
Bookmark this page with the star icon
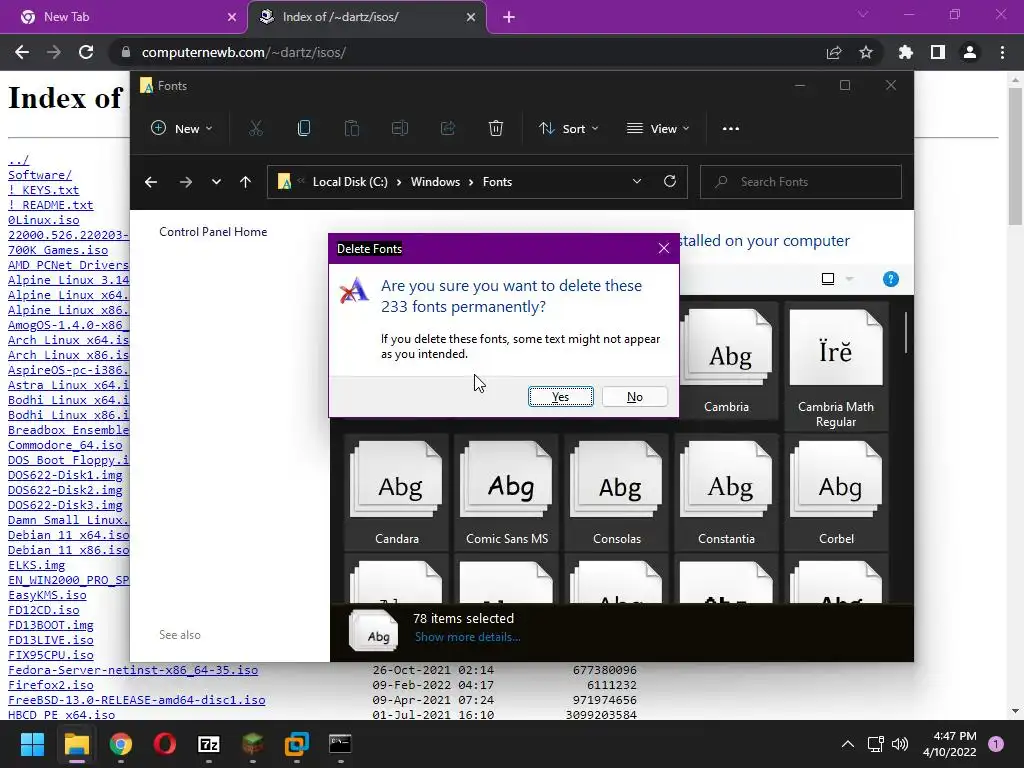[x=866, y=52]
